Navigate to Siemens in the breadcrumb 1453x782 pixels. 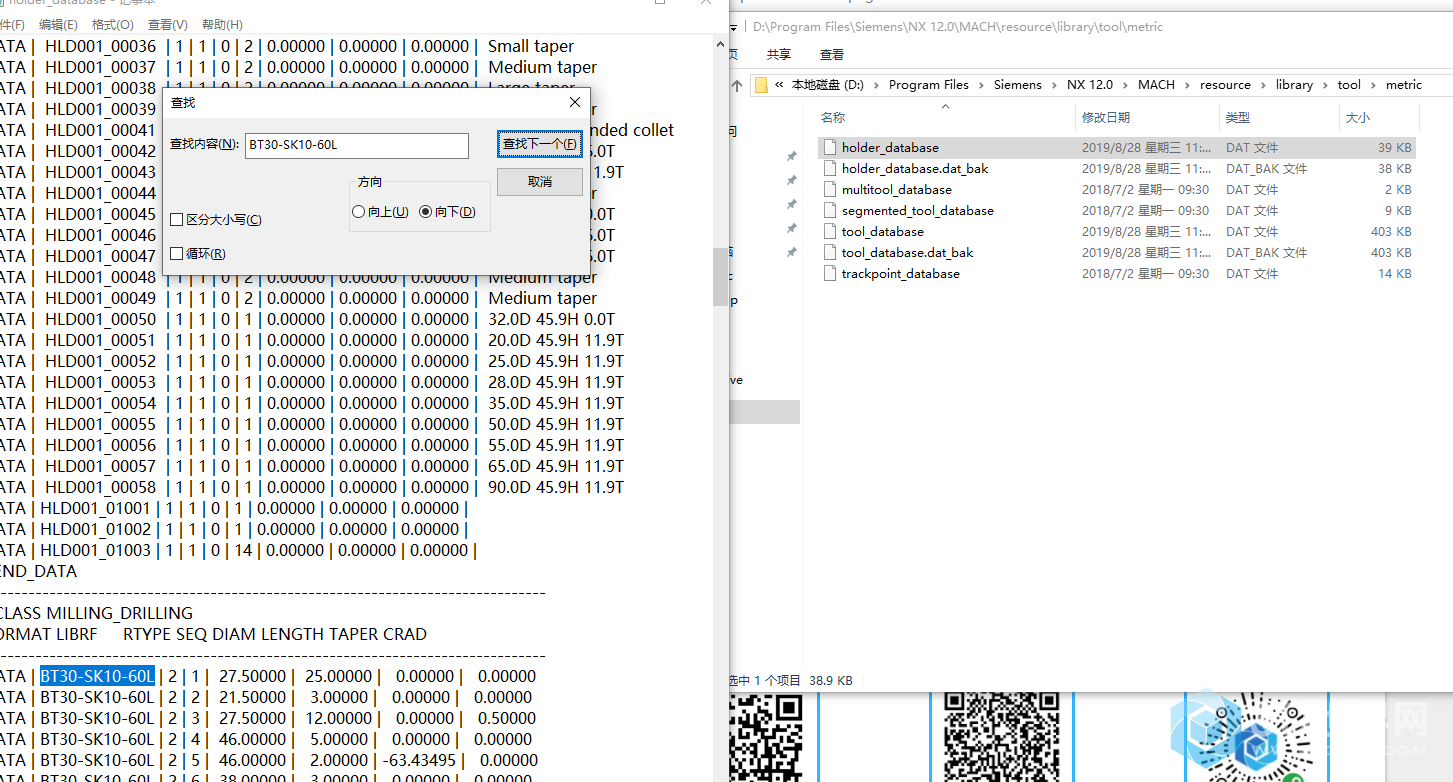(1018, 85)
